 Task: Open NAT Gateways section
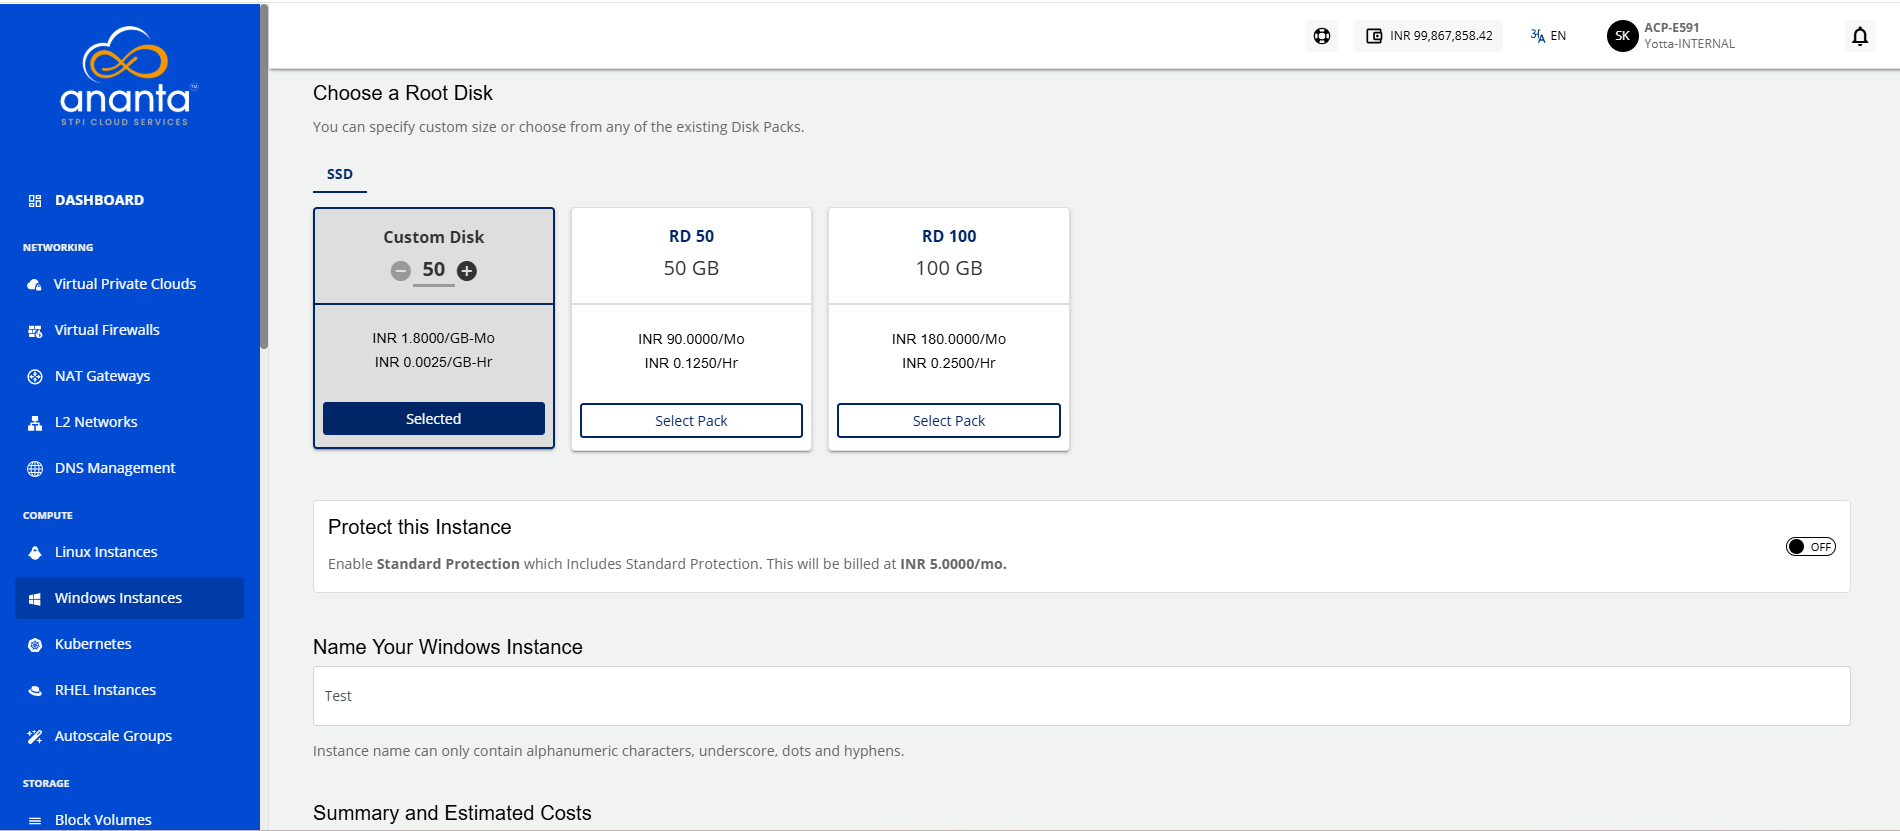(102, 376)
